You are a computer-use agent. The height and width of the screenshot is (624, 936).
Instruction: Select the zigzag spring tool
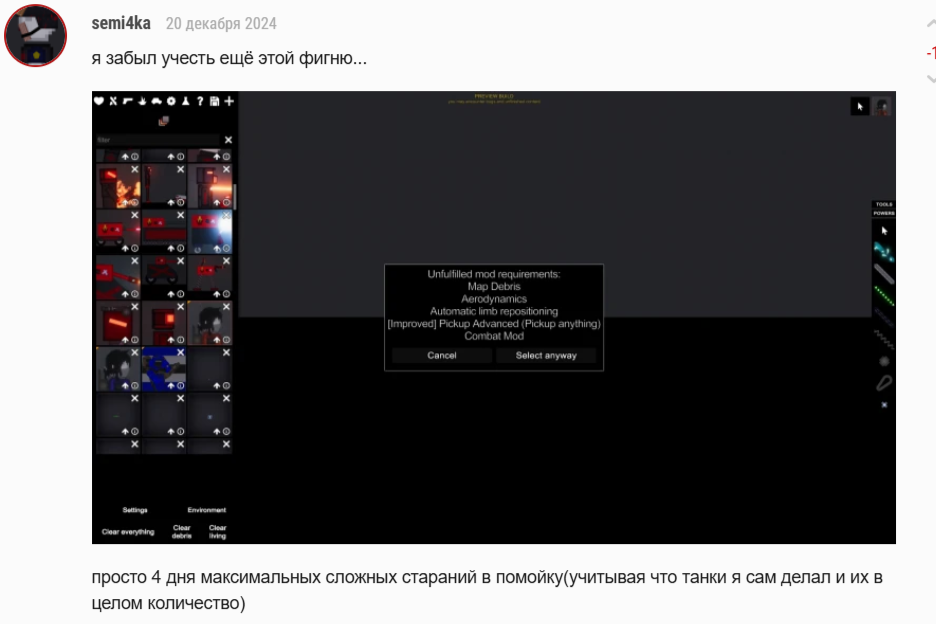pyautogui.click(x=884, y=339)
